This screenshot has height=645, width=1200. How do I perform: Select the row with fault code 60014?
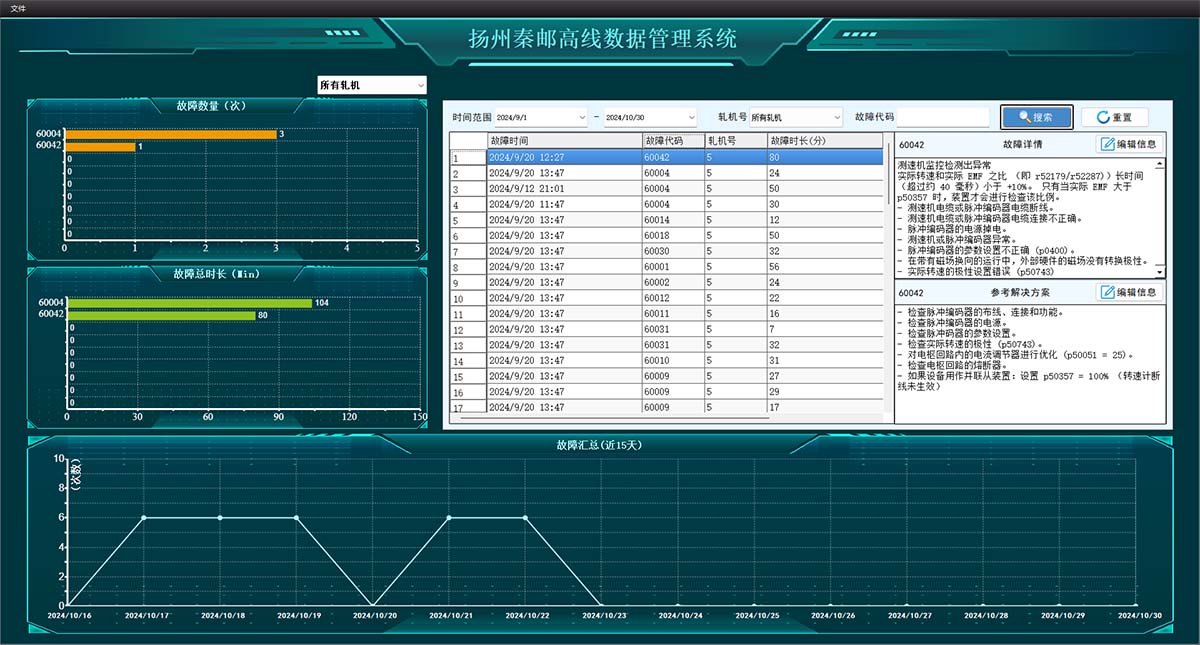point(668,220)
